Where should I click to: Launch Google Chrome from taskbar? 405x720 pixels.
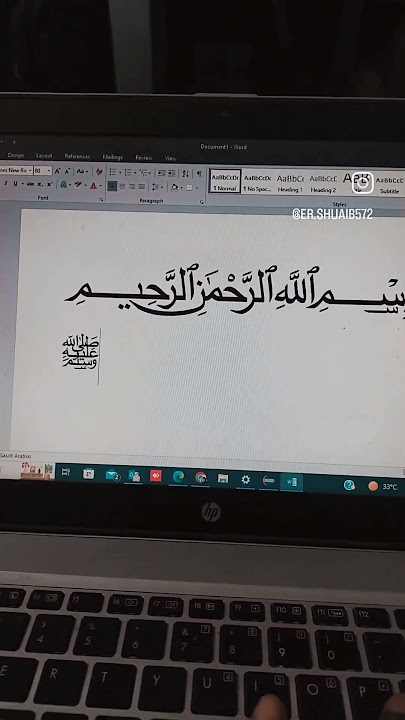201,478
